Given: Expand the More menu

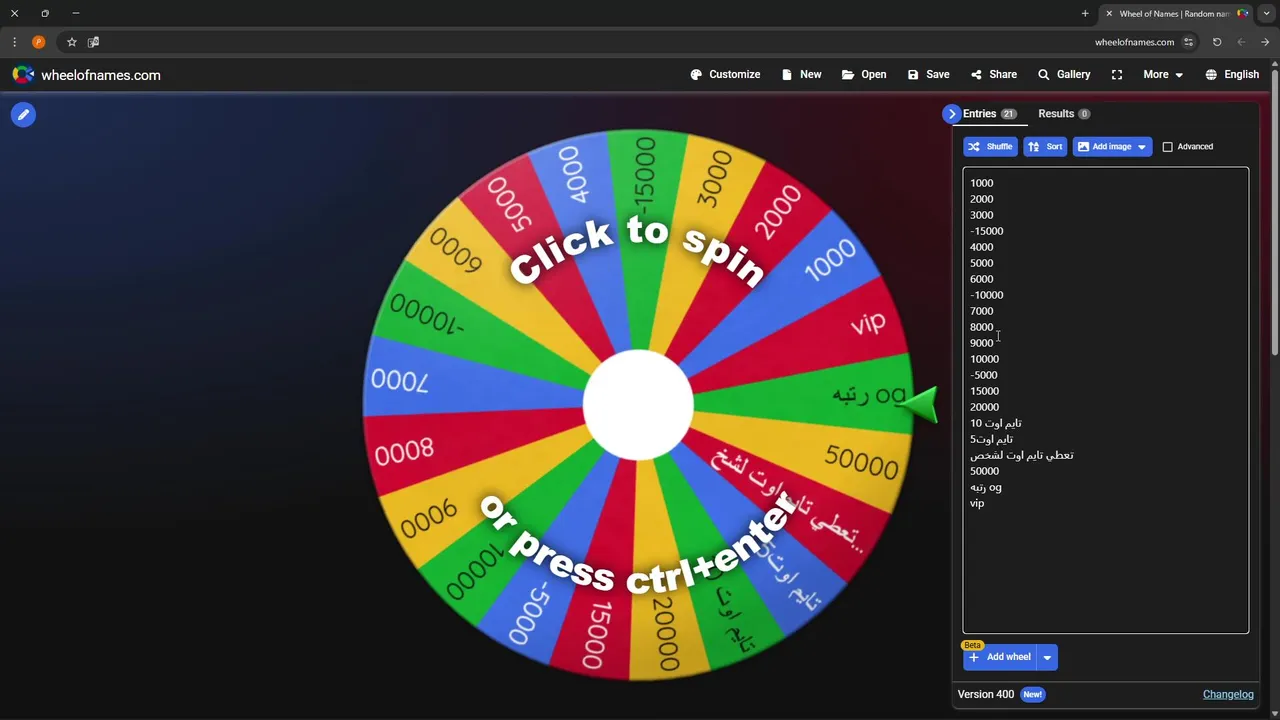Looking at the screenshot, I should (x=1163, y=75).
